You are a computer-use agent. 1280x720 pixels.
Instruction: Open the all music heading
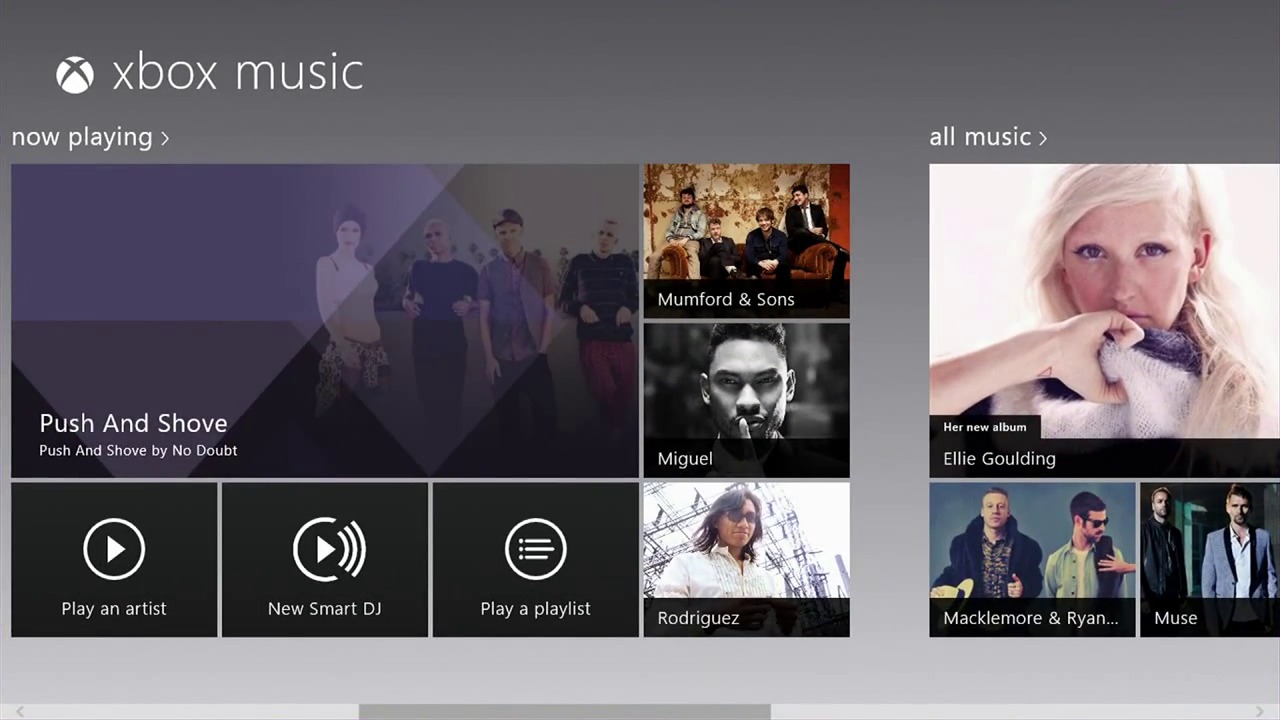pyautogui.click(x=979, y=137)
